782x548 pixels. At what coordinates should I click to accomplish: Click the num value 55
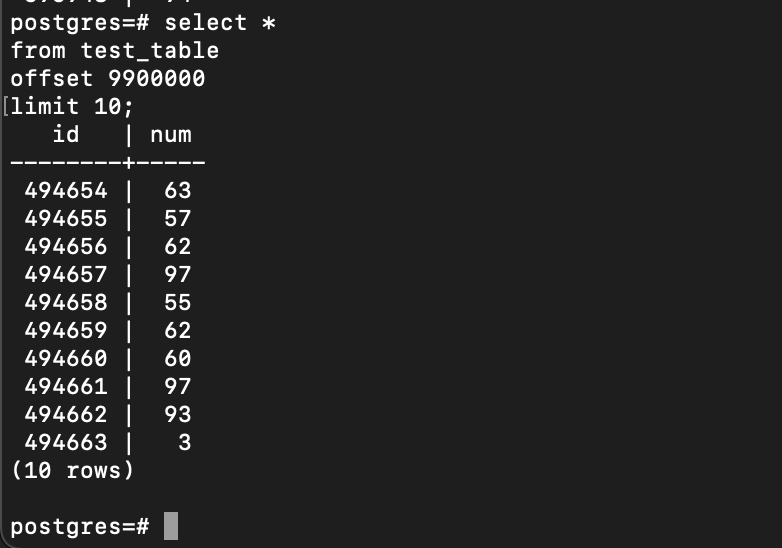[x=177, y=302]
